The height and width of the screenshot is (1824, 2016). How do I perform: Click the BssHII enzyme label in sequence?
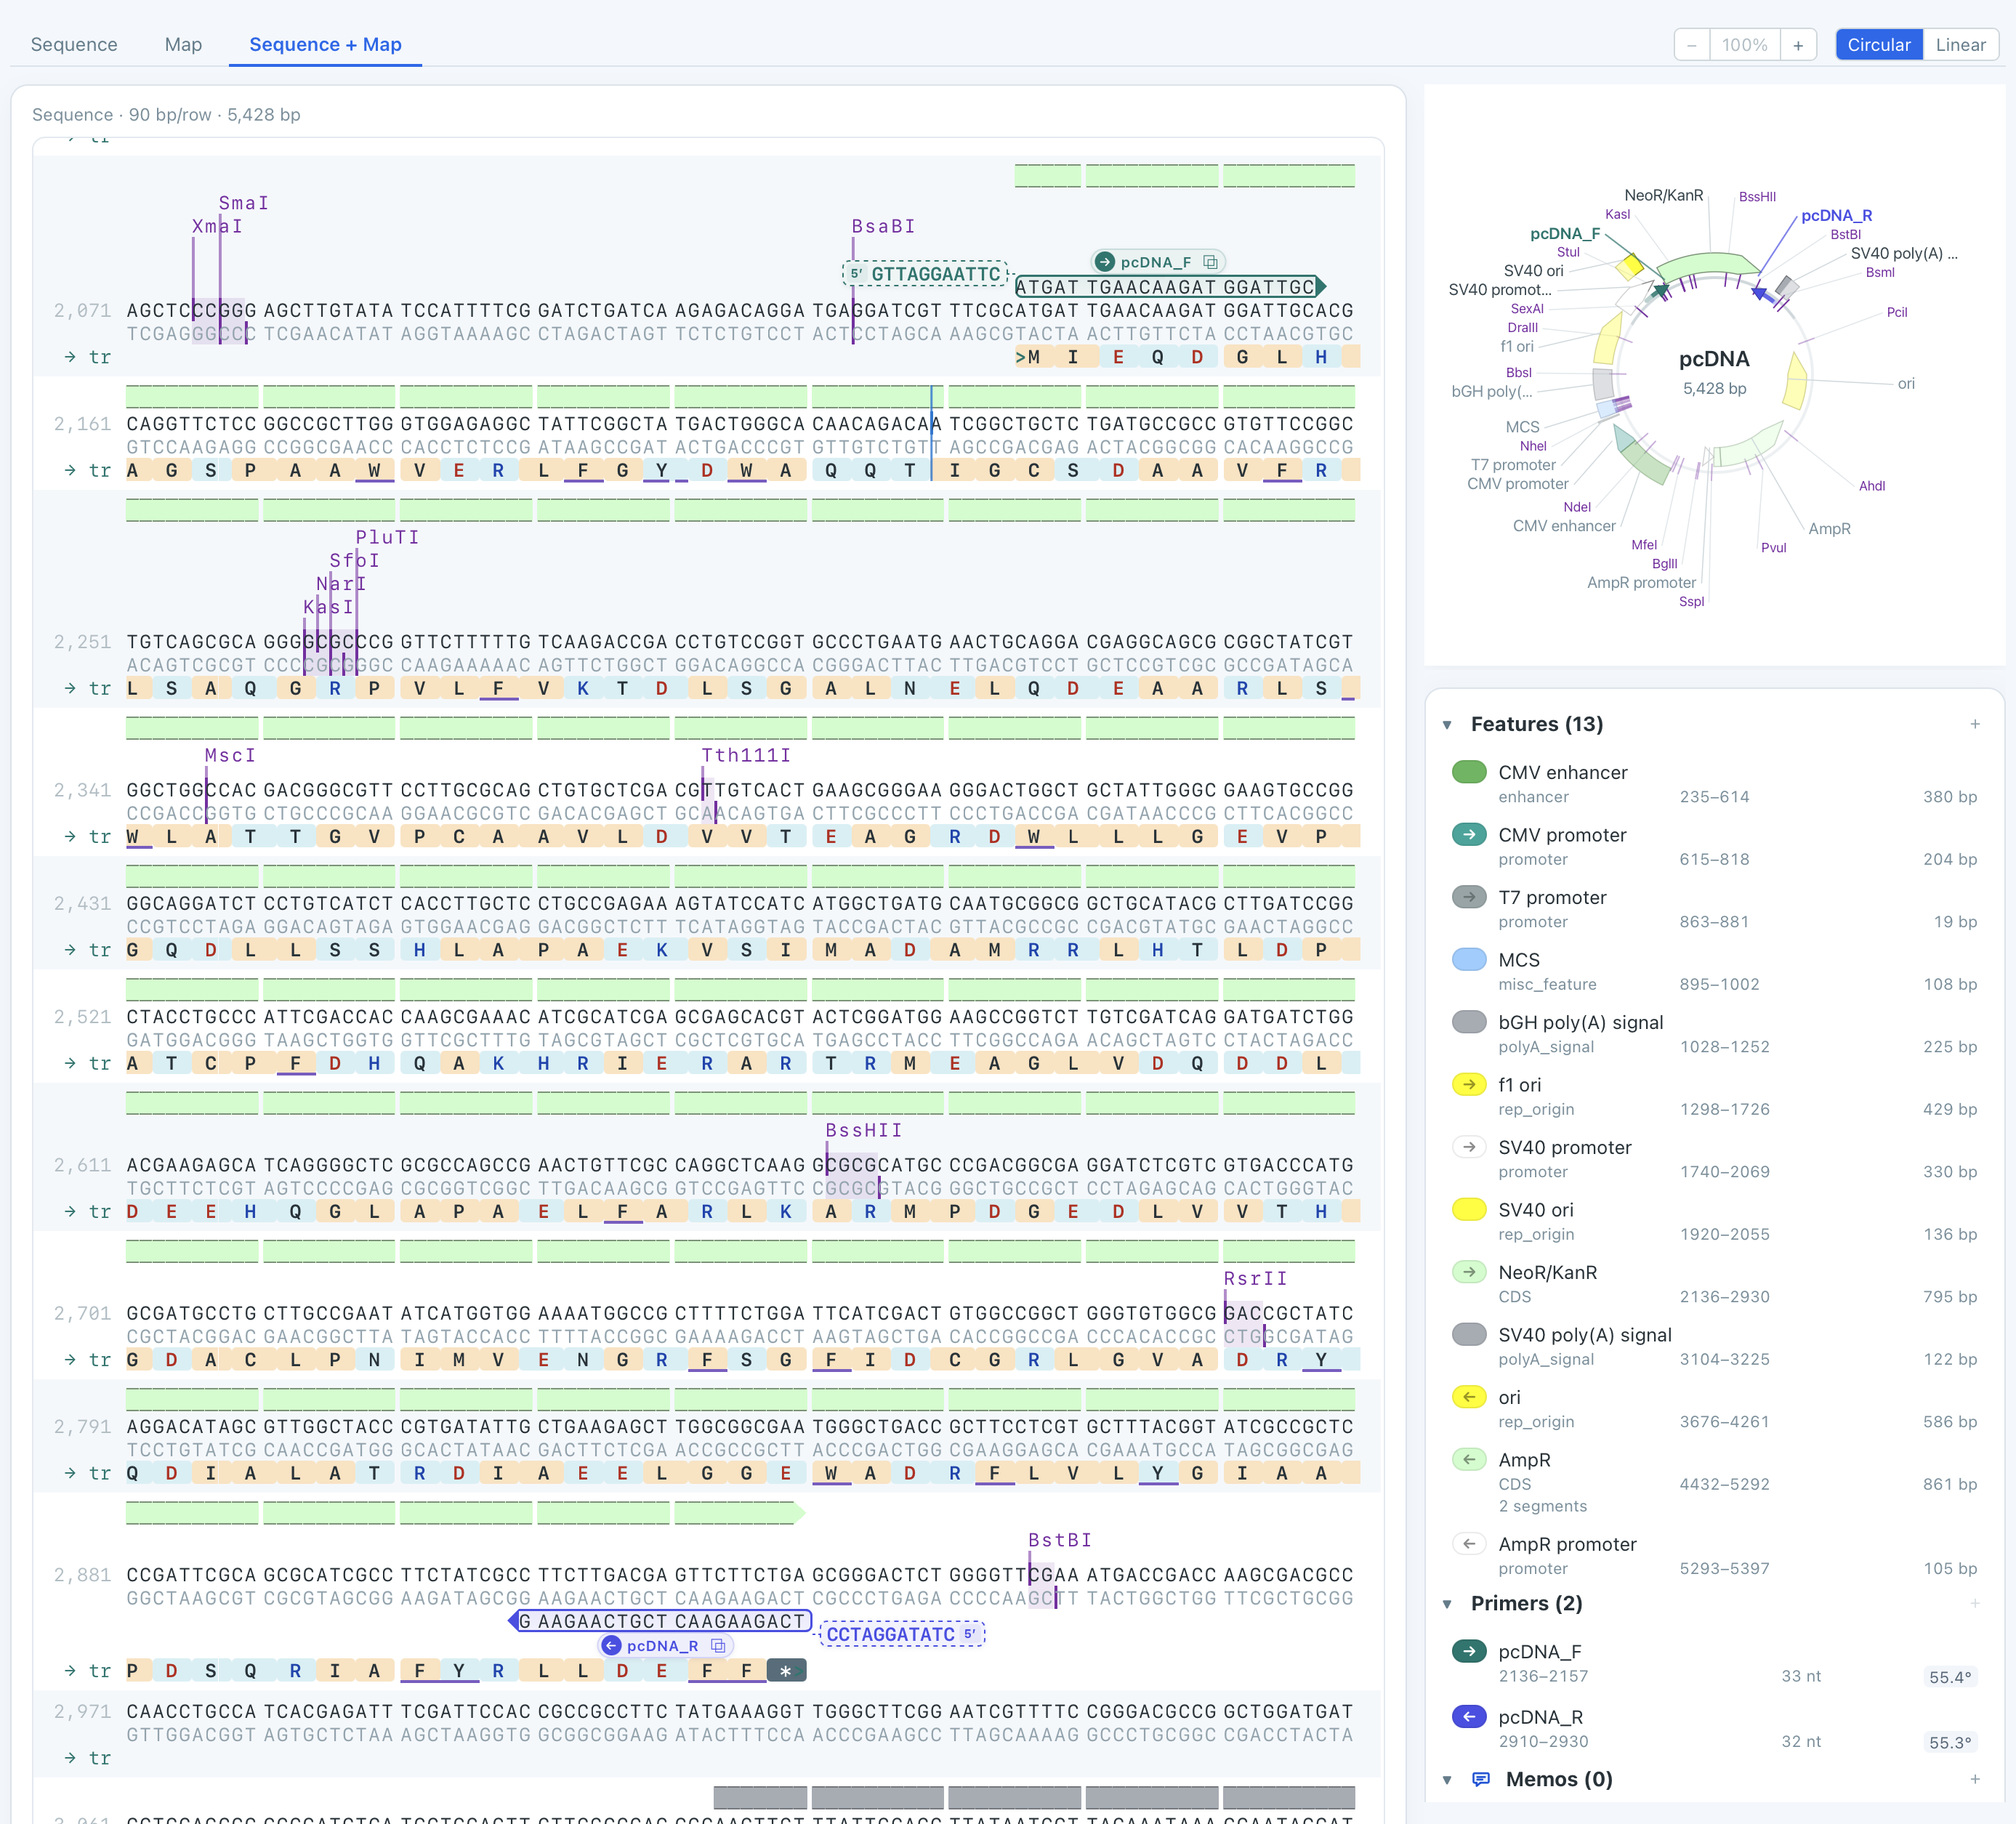tap(864, 1130)
